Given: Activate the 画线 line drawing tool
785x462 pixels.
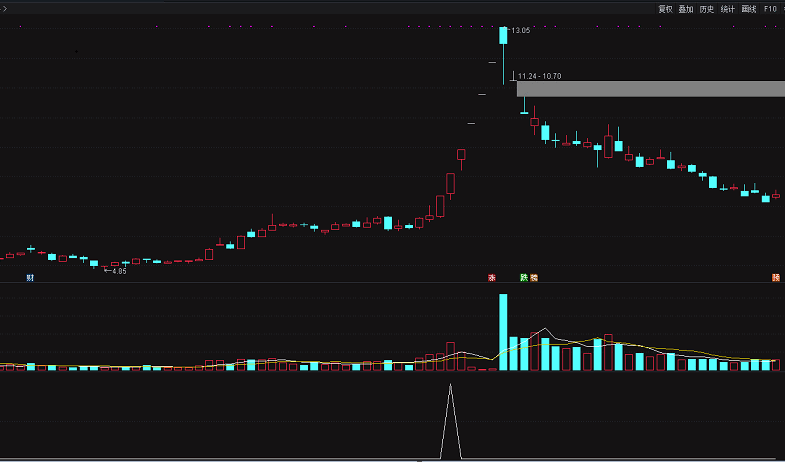Looking at the screenshot, I should [749, 9].
